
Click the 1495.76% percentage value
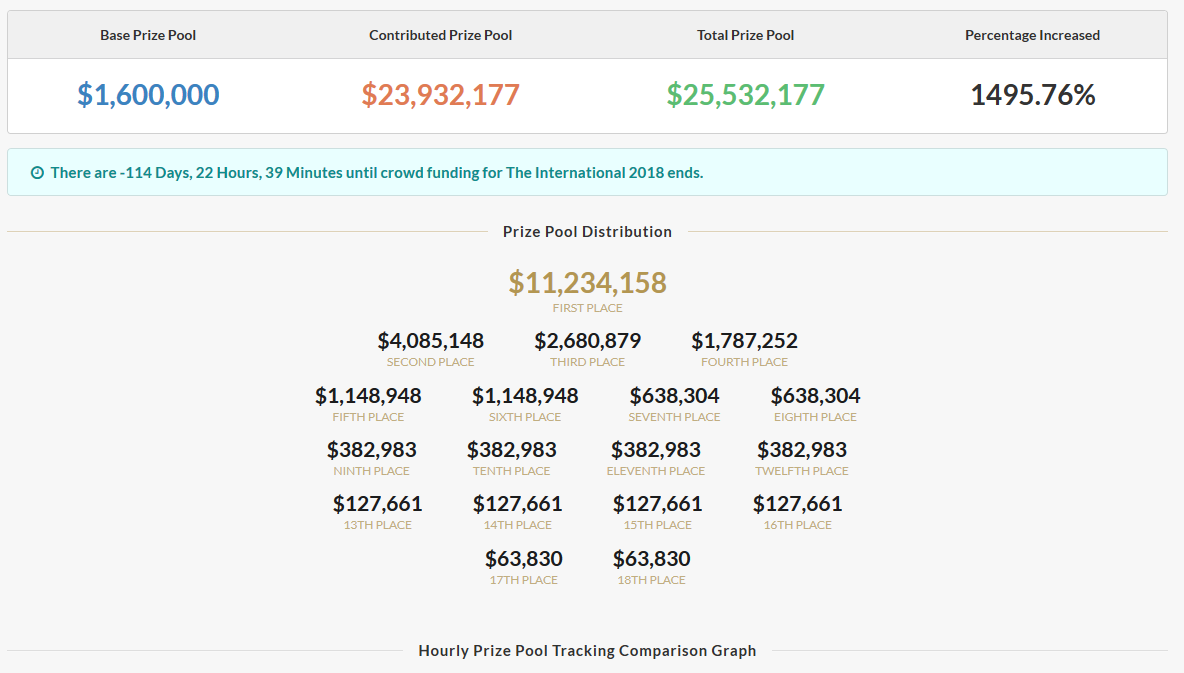click(1032, 94)
